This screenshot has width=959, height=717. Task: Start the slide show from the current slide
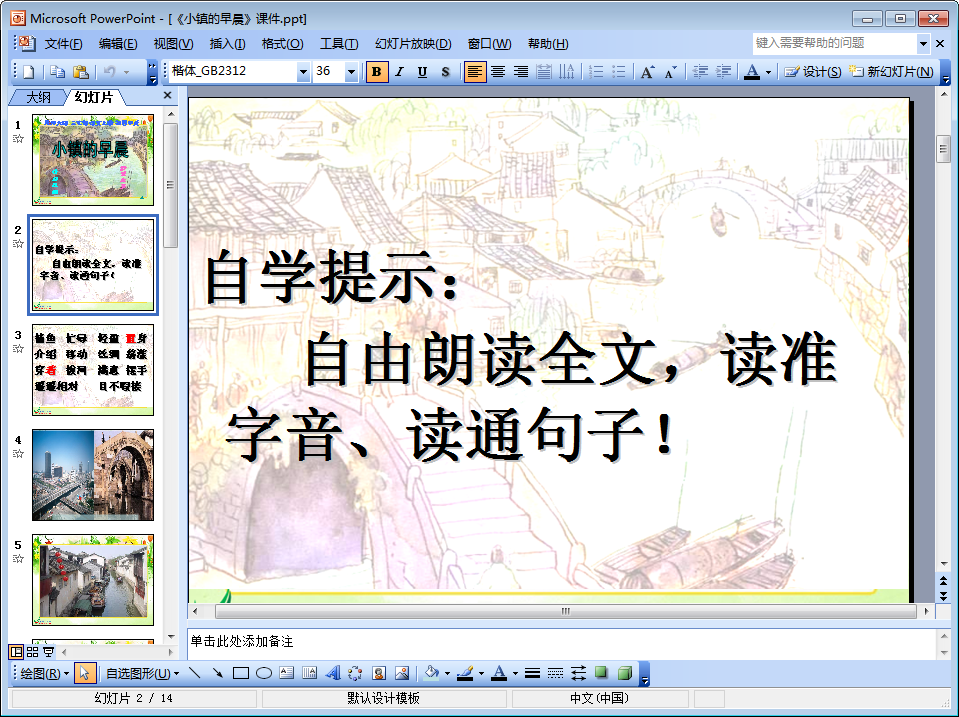pos(48,652)
